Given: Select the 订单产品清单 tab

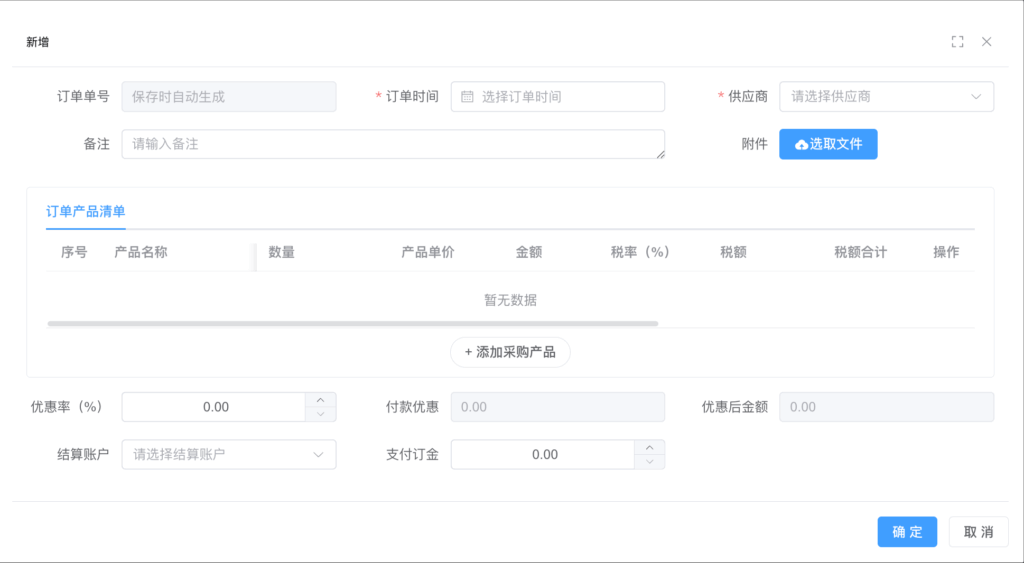Looking at the screenshot, I should point(85,212).
